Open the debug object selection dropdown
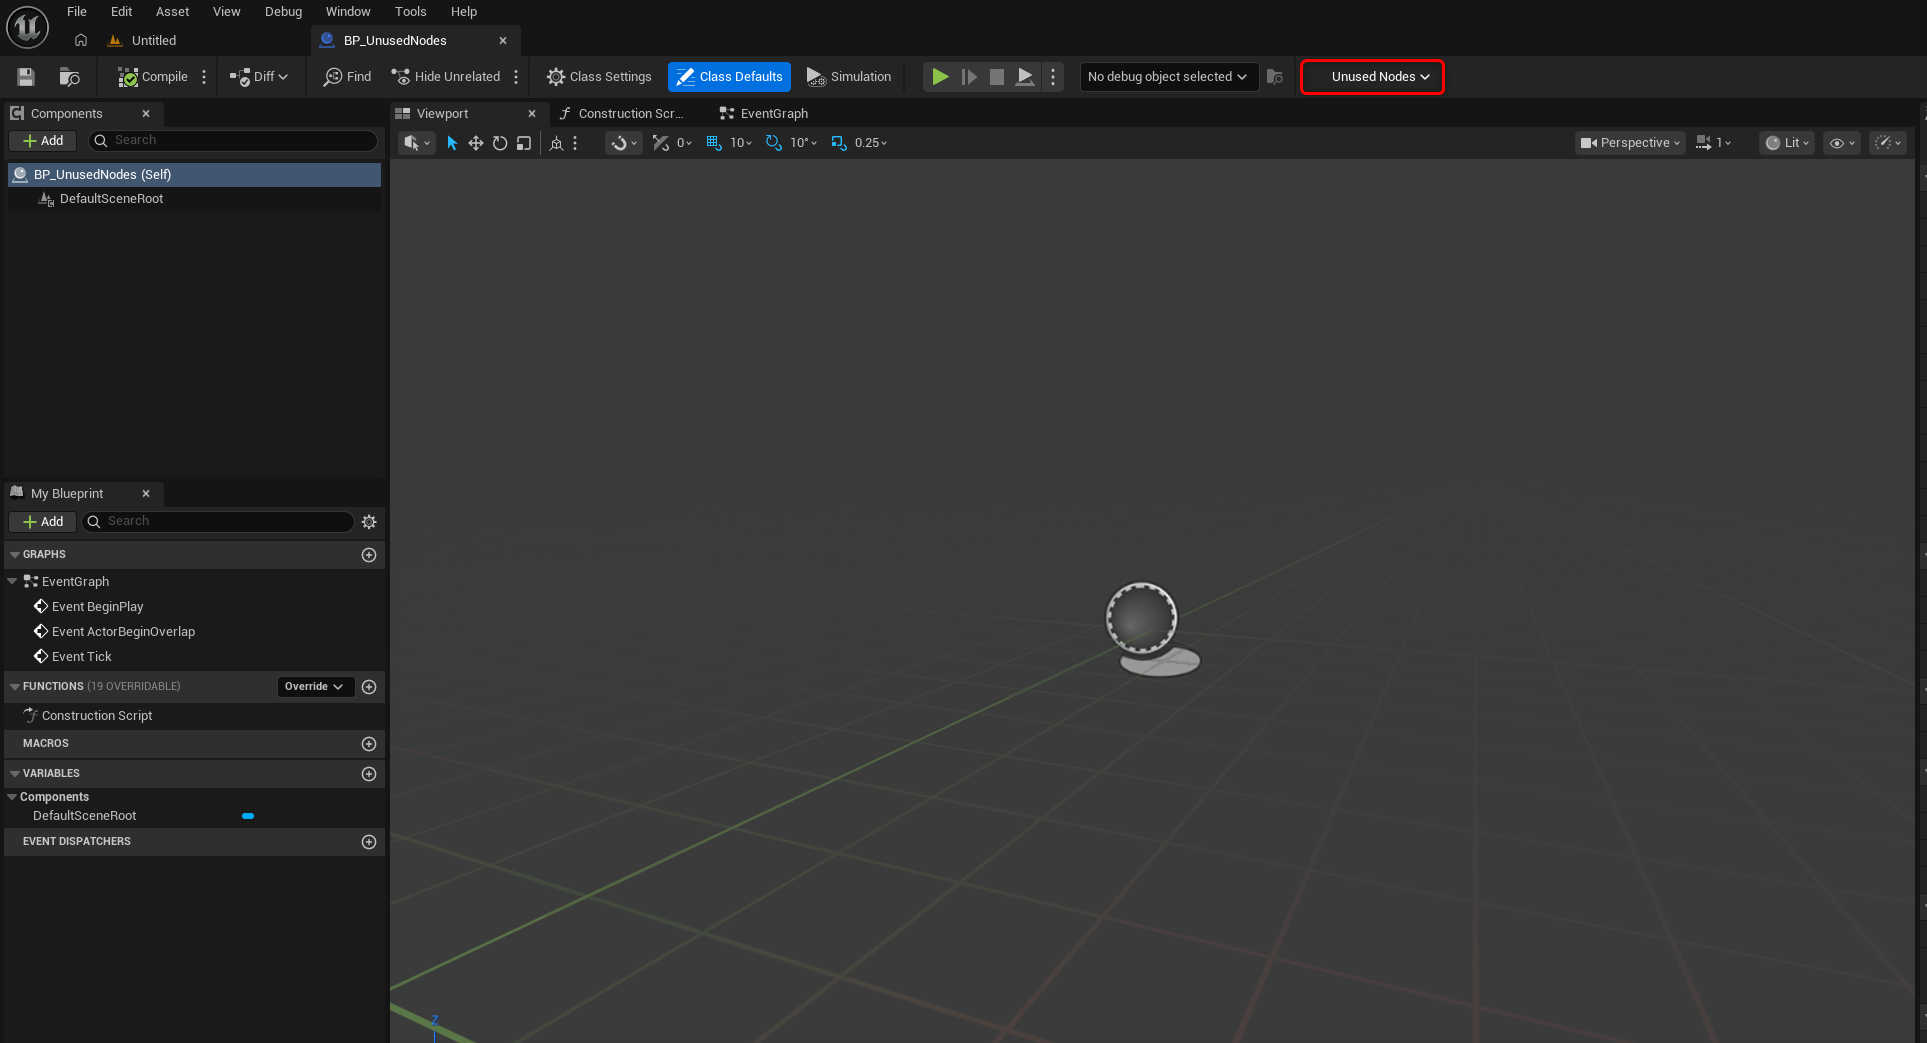Viewport: 1927px width, 1043px height. click(1168, 77)
